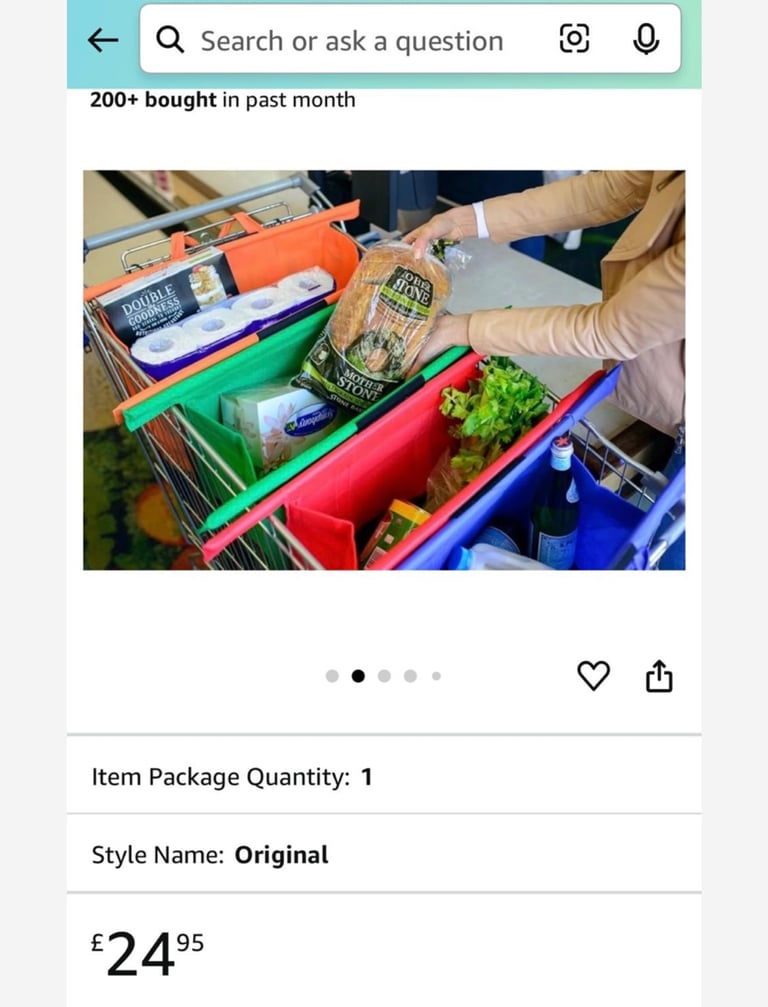This screenshot has width=768, height=1007.
Task: Open Style Name Original selector
Action: [384, 855]
